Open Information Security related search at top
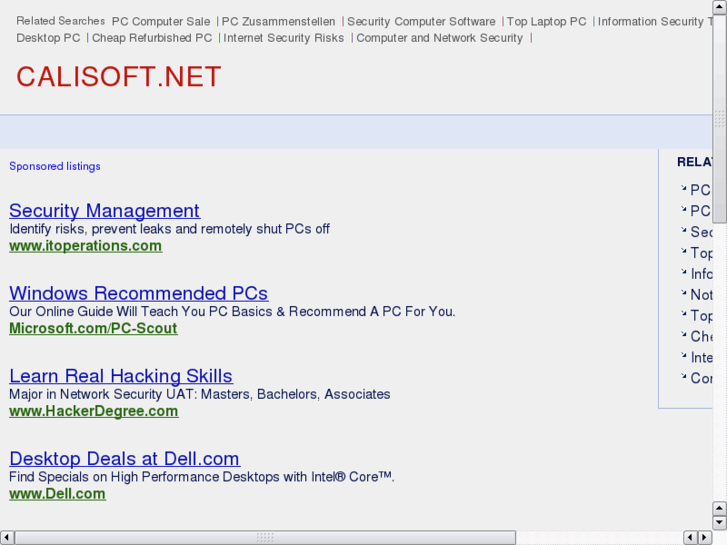 655,21
